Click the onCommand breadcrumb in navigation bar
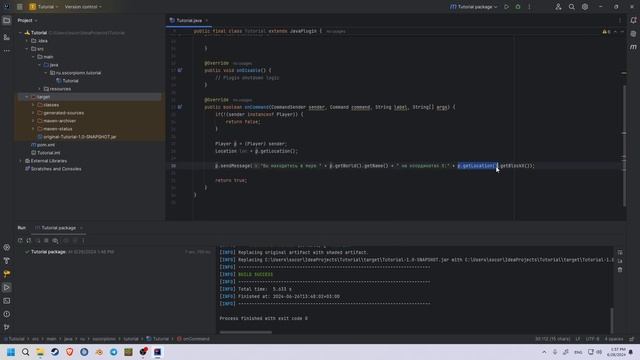 [193, 339]
